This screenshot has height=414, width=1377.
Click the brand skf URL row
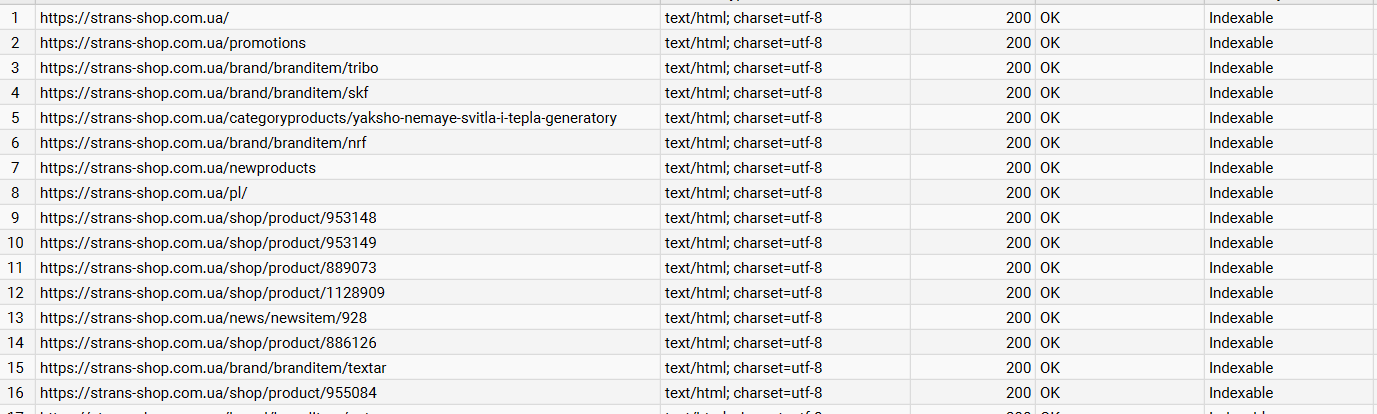pyautogui.click(x=204, y=93)
